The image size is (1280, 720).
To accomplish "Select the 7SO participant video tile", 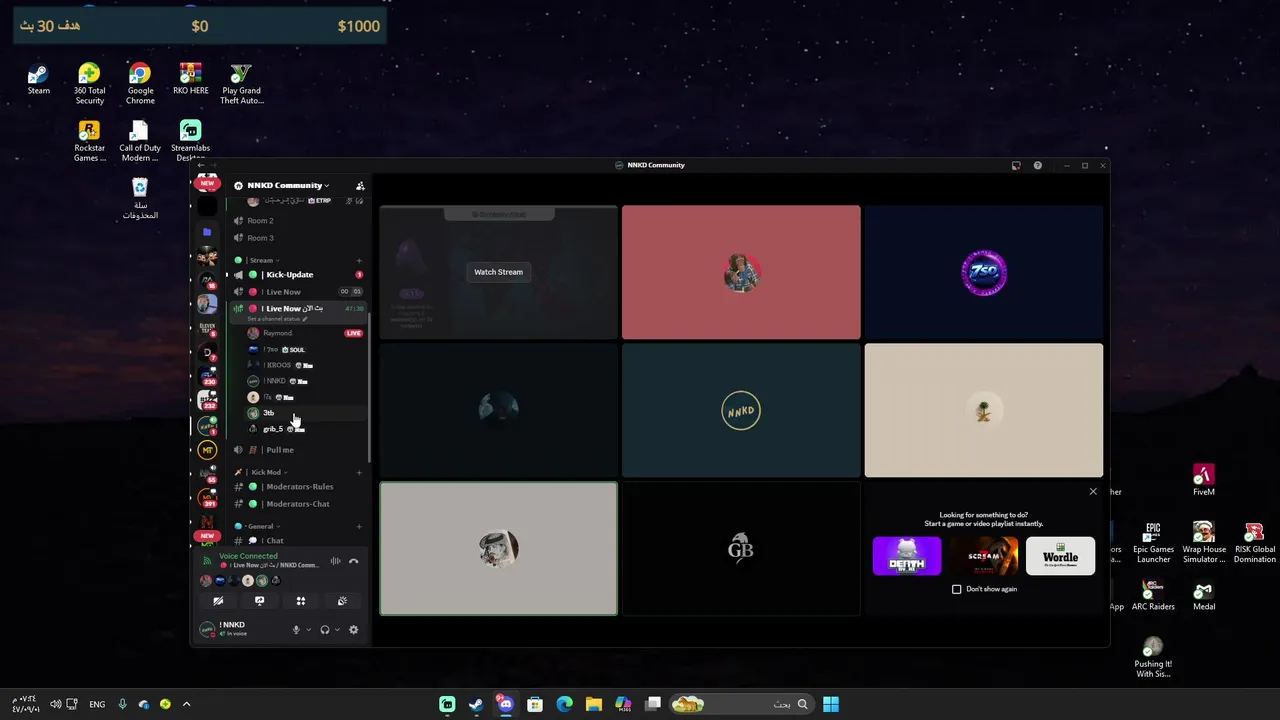I will (984, 272).
